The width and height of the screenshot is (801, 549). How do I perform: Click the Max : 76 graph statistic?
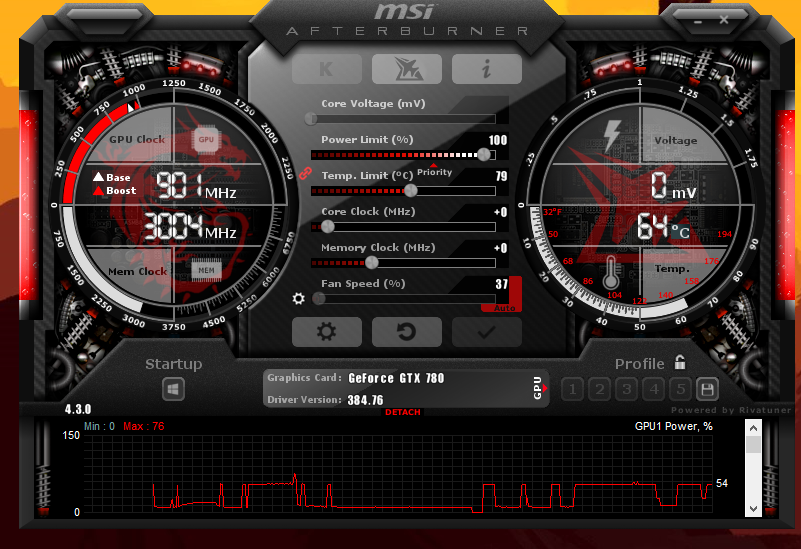144,426
